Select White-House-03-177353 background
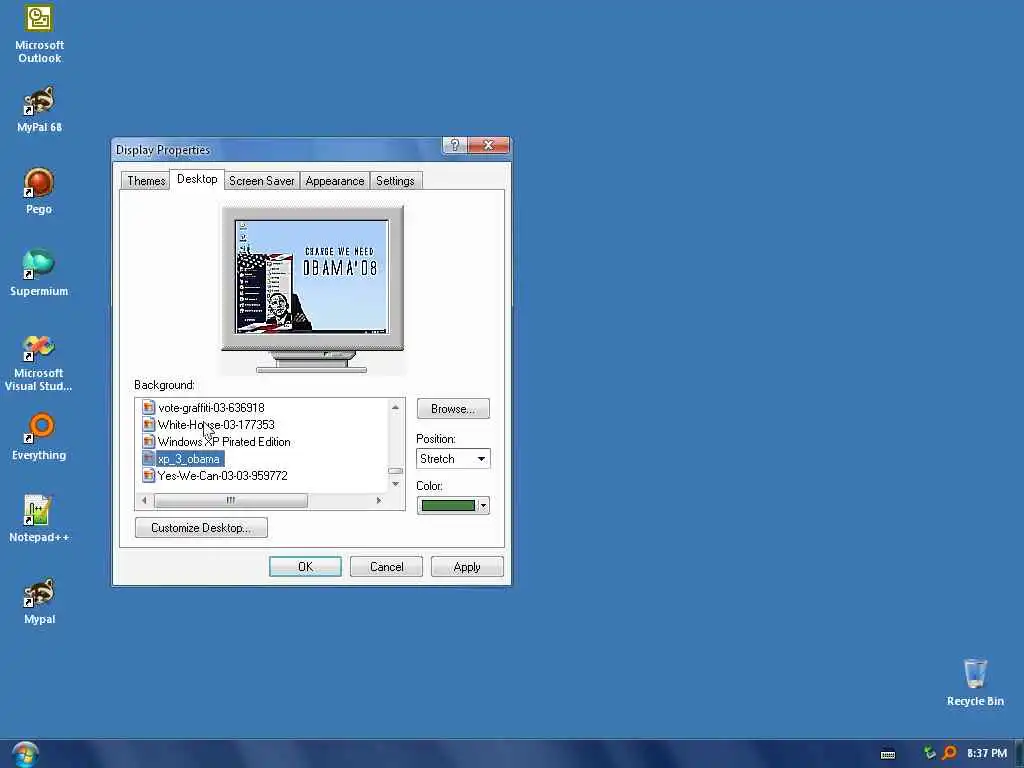Image resolution: width=1024 pixels, height=768 pixels. [x=216, y=424]
